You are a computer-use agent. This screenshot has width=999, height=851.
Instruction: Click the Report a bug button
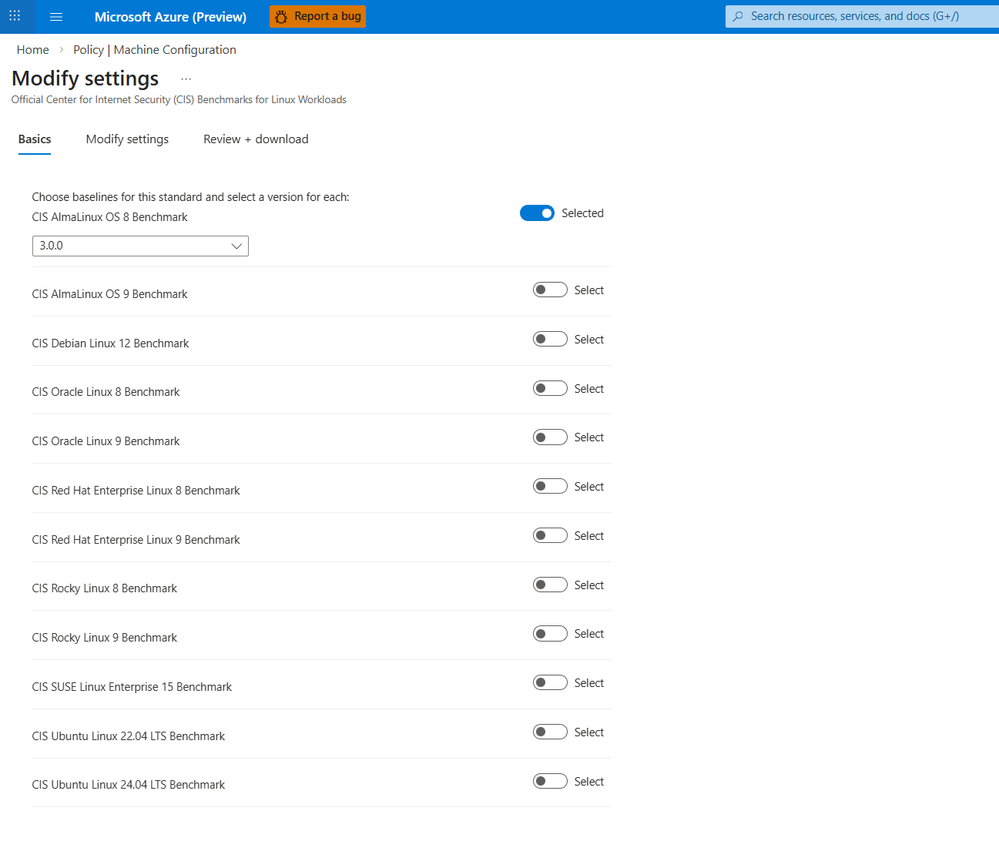(x=318, y=17)
